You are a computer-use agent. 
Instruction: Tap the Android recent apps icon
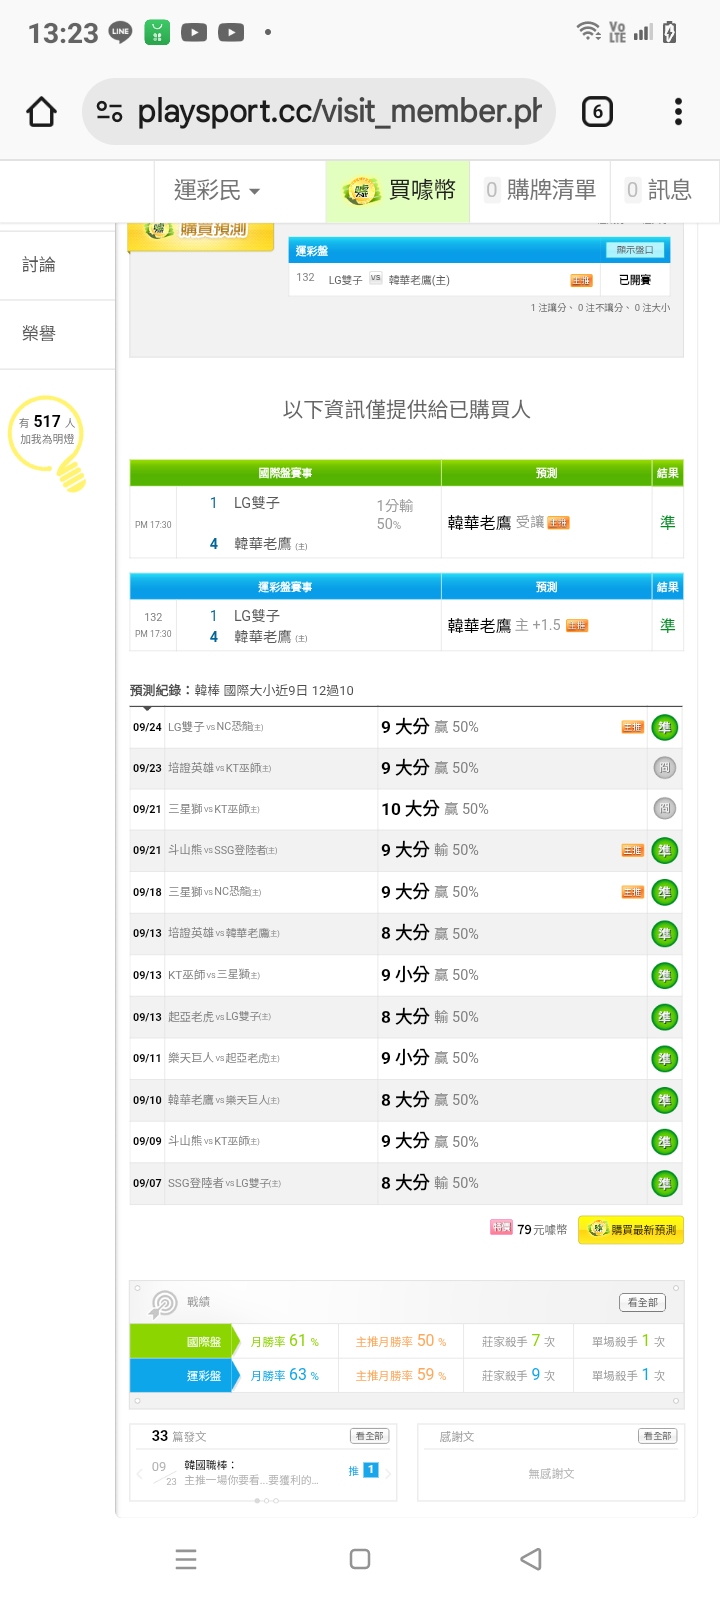186,1559
